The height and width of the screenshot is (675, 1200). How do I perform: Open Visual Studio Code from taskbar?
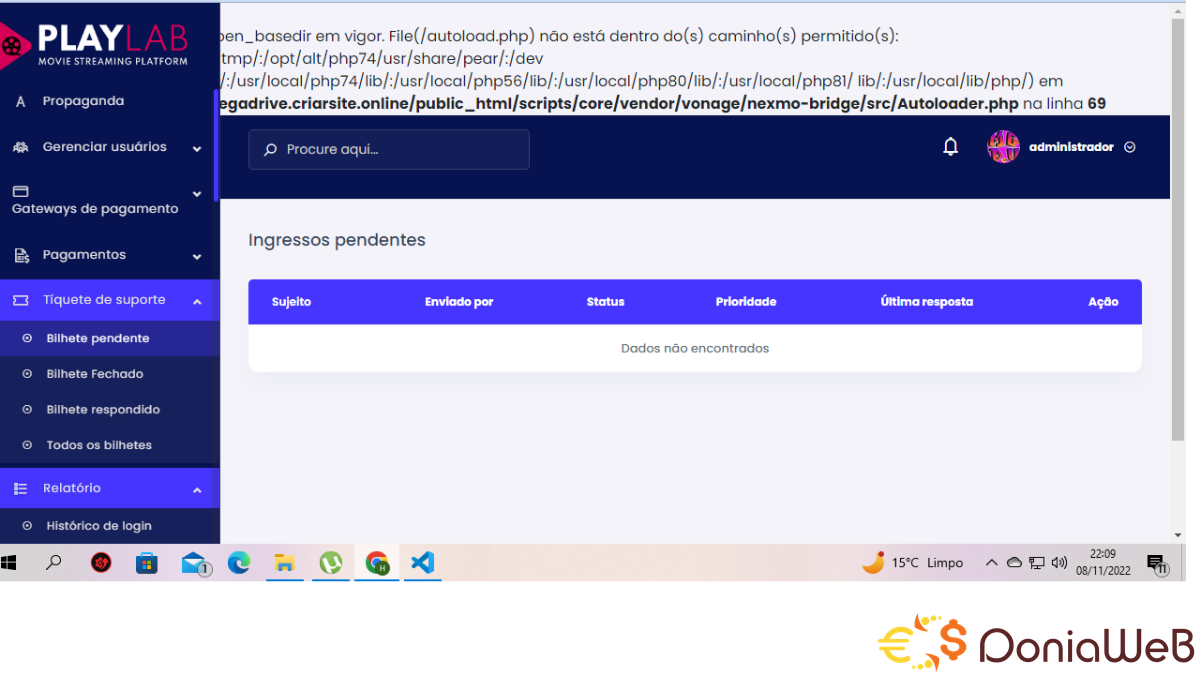[x=422, y=563]
